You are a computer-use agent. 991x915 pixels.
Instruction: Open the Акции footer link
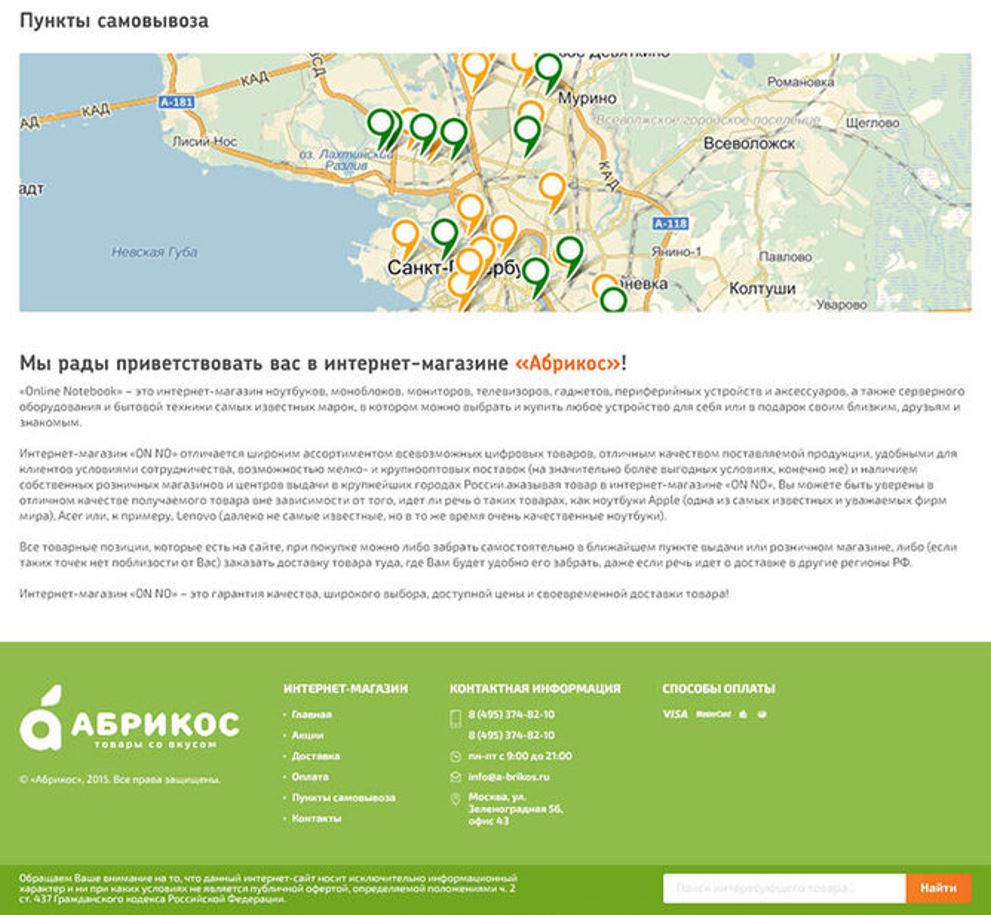(308, 735)
